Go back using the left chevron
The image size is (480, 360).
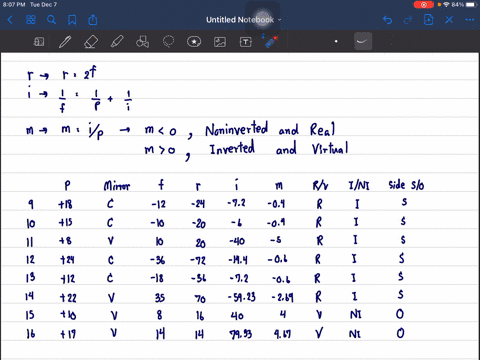[x=10, y=20]
